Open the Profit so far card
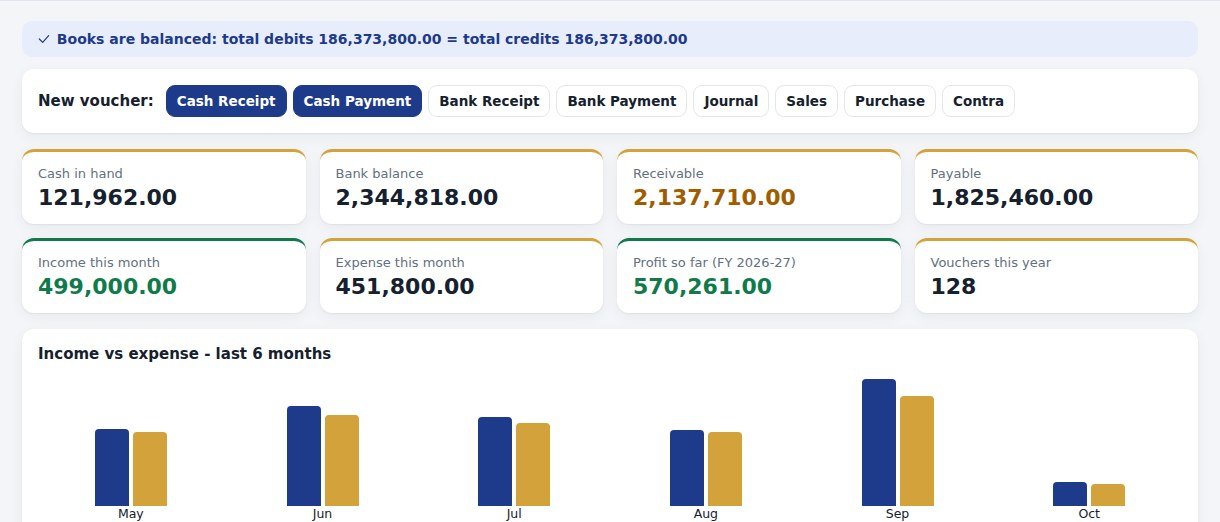 759,276
